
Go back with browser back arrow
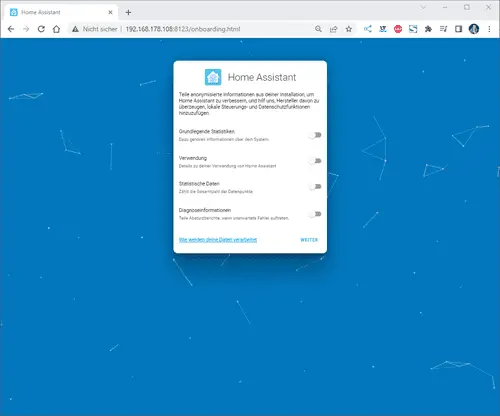(x=11, y=29)
